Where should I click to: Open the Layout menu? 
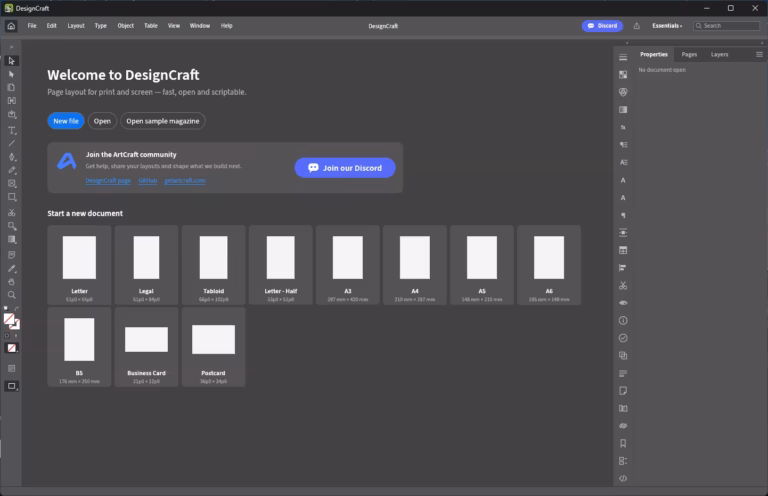click(x=76, y=26)
